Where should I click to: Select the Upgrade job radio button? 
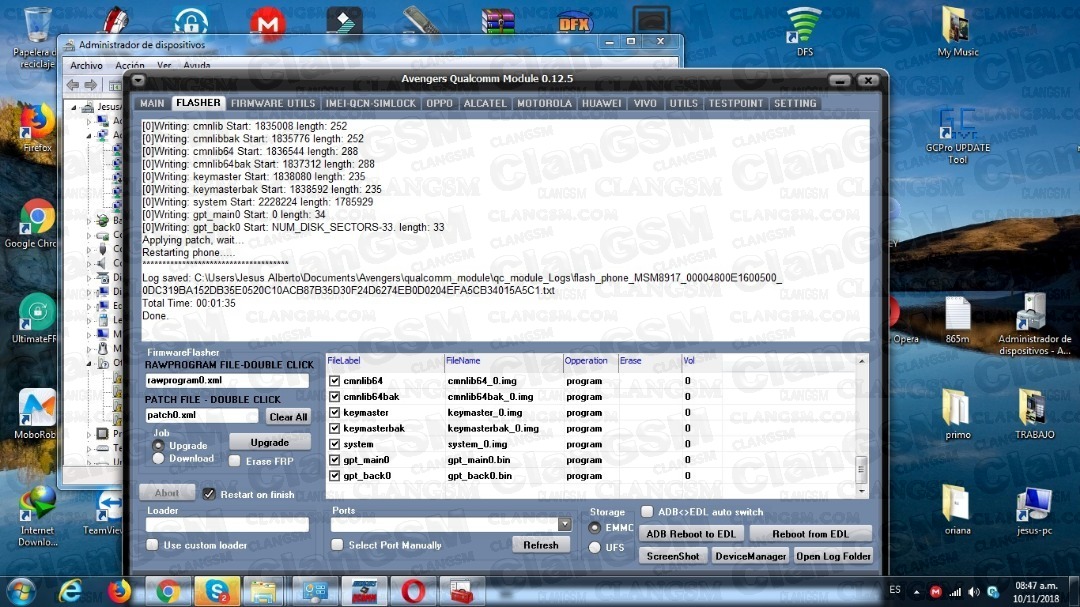(159, 445)
